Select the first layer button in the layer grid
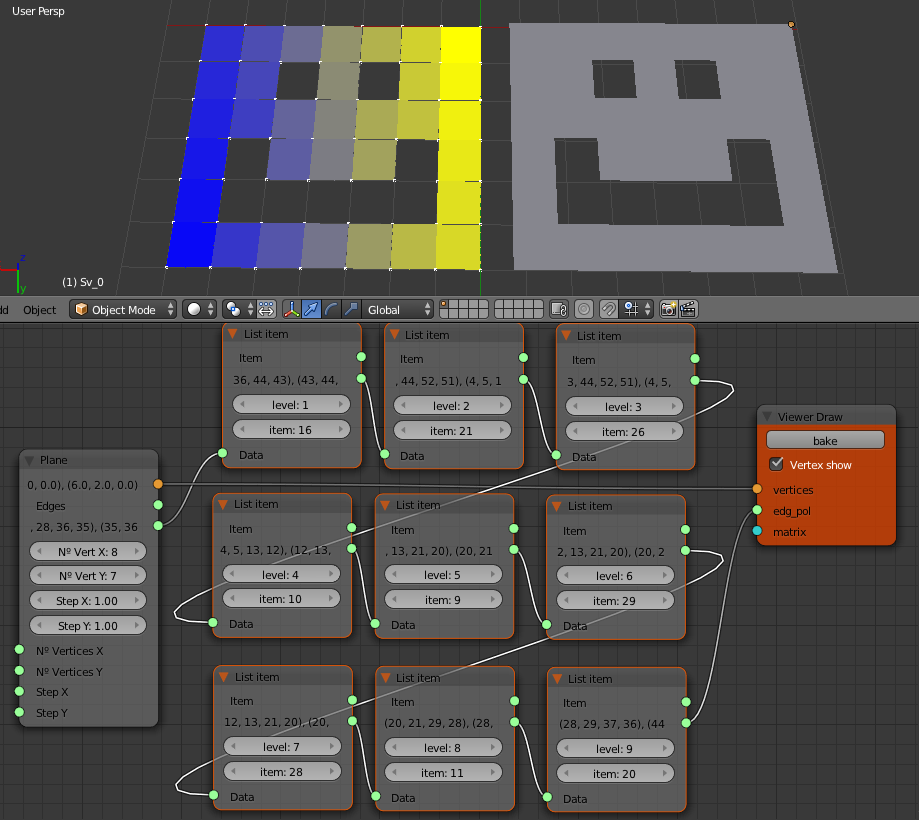 pos(444,304)
